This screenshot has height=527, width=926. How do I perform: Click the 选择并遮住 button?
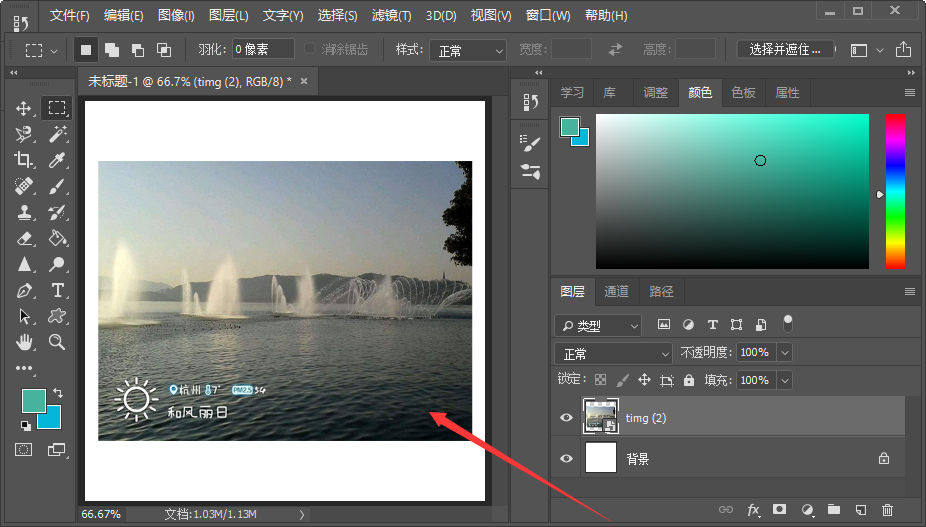pyautogui.click(x=785, y=49)
